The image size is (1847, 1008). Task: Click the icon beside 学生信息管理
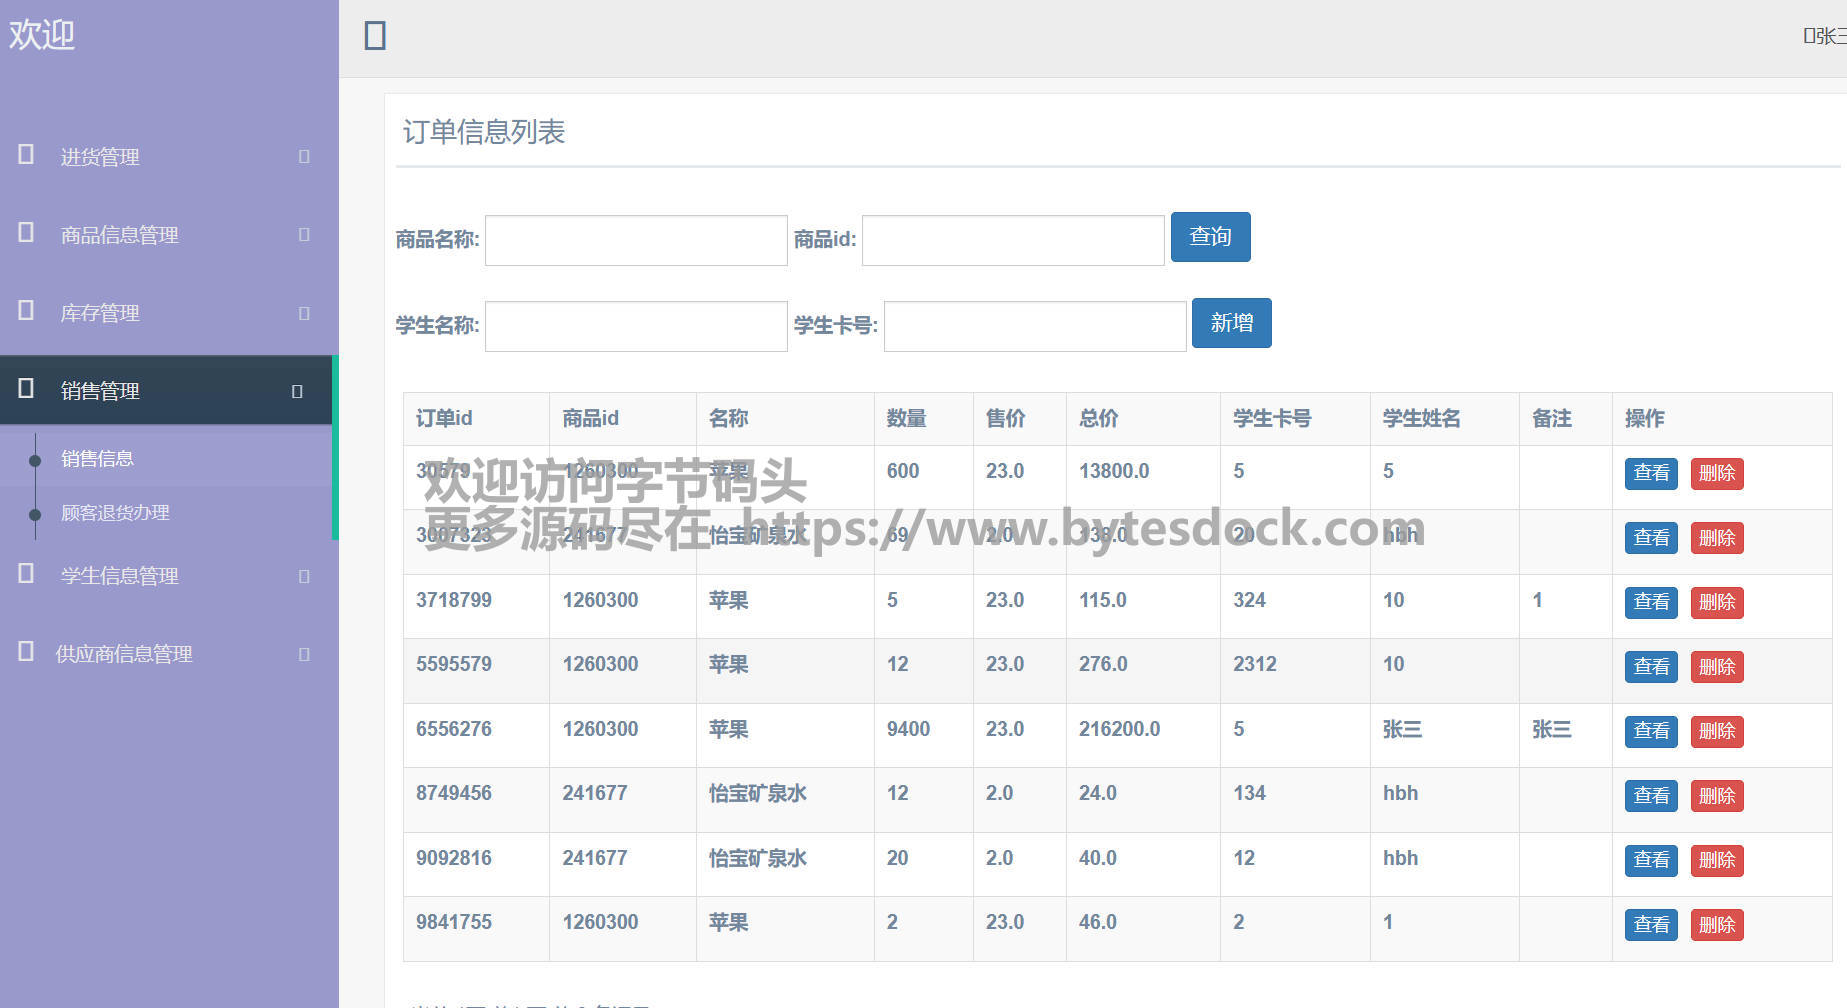pos(26,574)
